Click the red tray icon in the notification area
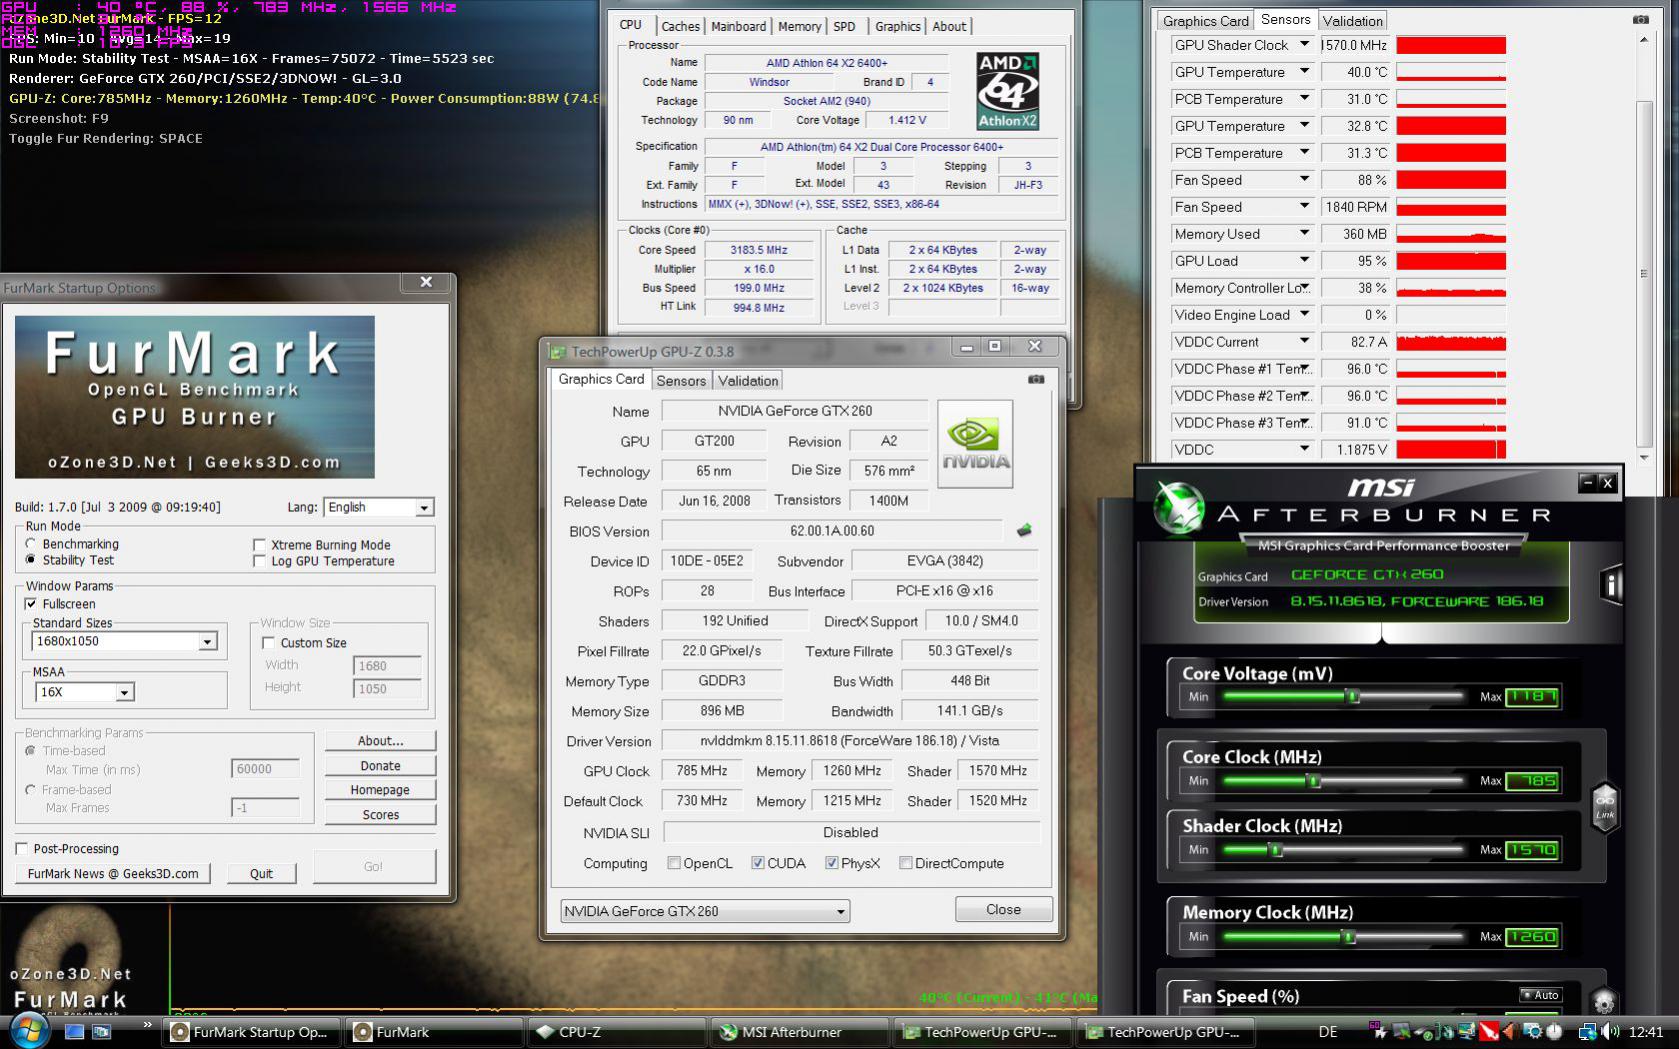This screenshot has height=1049, width=1679. pyautogui.click(x=1489, y=1031)
